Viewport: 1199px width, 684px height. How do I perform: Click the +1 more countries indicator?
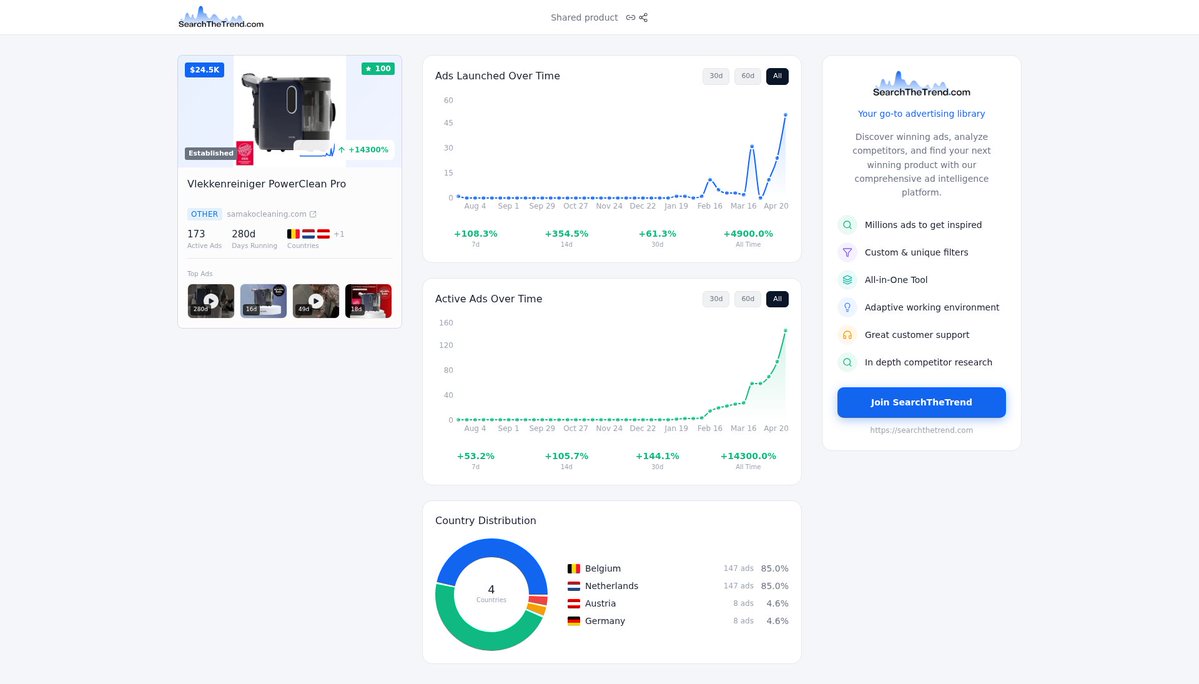pos(339,234)
